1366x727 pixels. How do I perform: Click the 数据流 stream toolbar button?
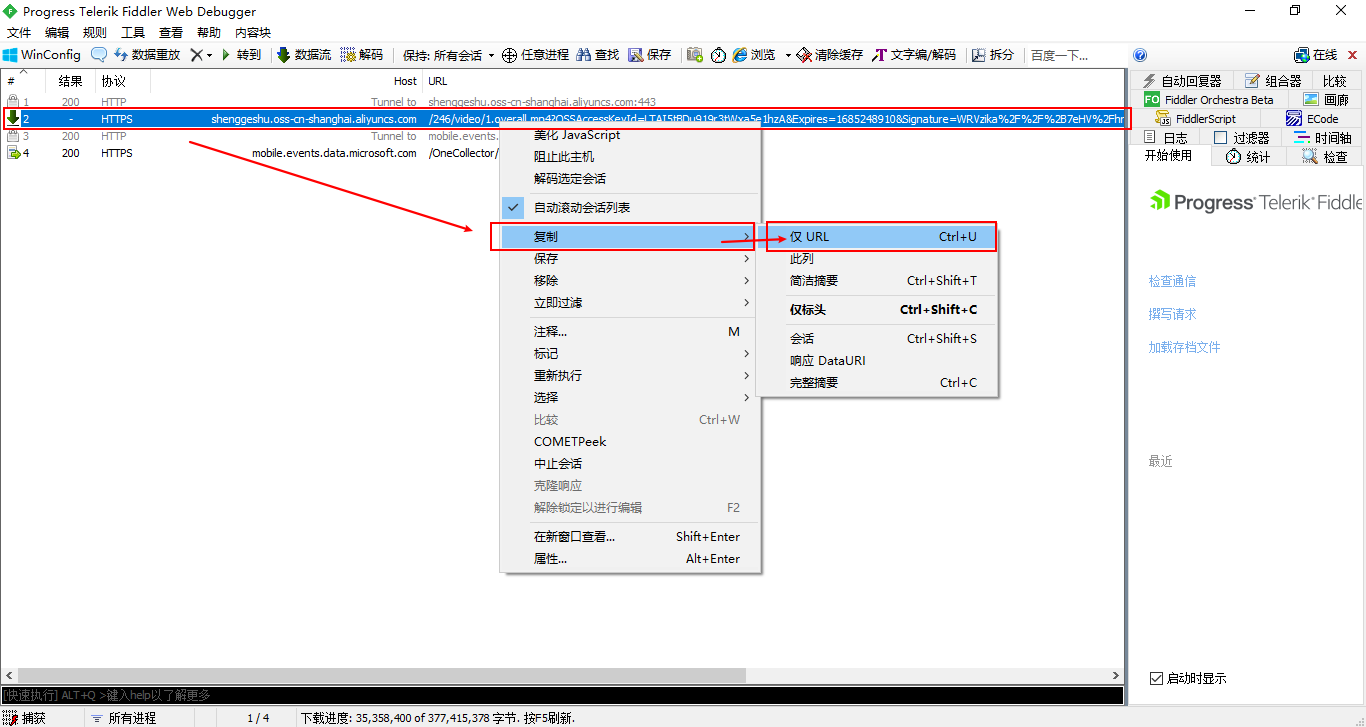click(304, 55)
